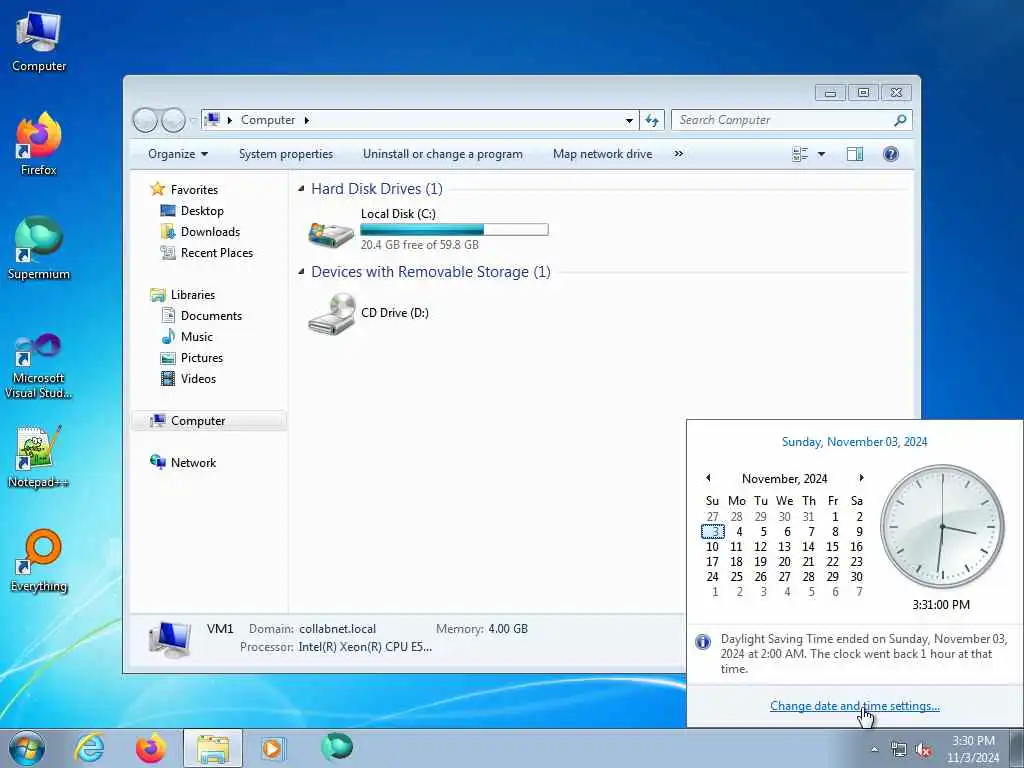Click Computer in the address bar breadcrumb

tap(268, 120)
